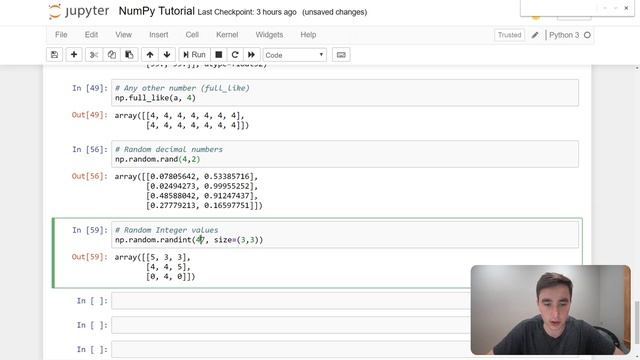This screenshot has height=360, width=640.
Task: Click the Python 3 kernel label
Action: pos(564,35)
